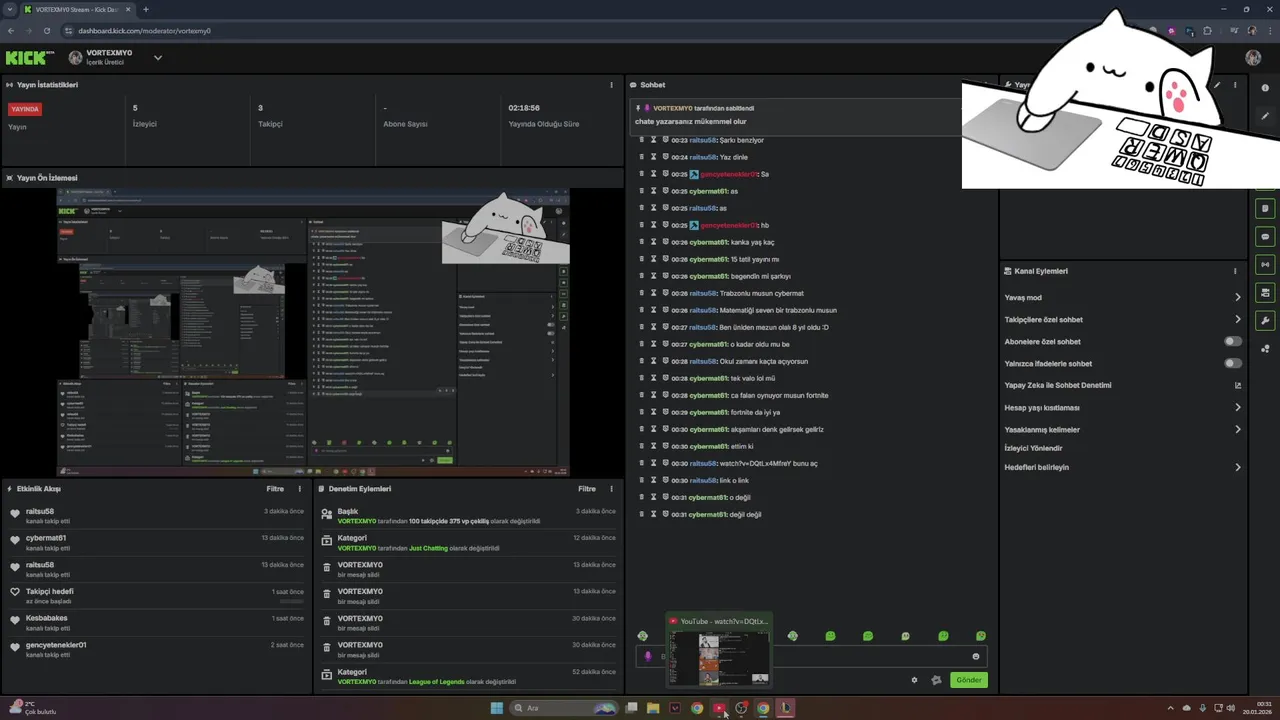Click the camera layout icon in right sidebar
Image resolution: width=1280 pixels, height=720 pixels.
1265,293
